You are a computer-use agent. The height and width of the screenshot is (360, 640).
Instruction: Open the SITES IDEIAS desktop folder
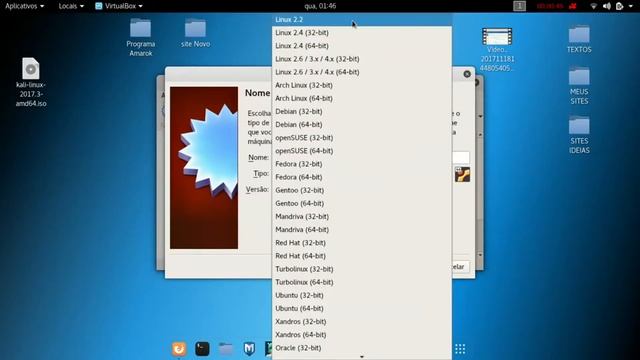(579, 135)
